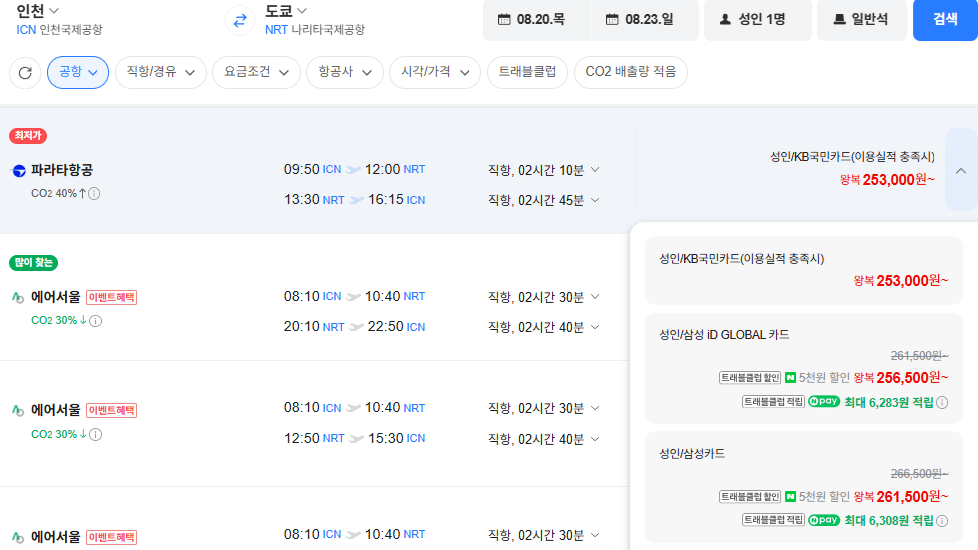Open CO2 info icon for 12:50 return 에어서울
Image resolution: width=978 pixels, height=550 pixels.
point(95,435)
